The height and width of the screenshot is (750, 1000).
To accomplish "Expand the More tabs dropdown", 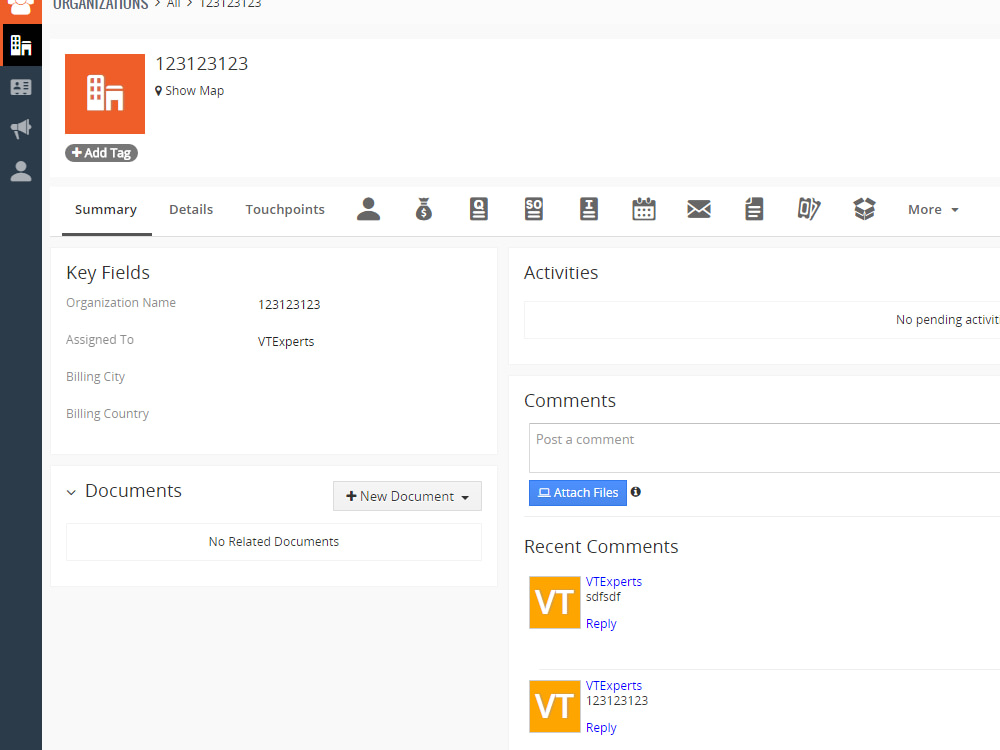I will [x=933, y=209].
